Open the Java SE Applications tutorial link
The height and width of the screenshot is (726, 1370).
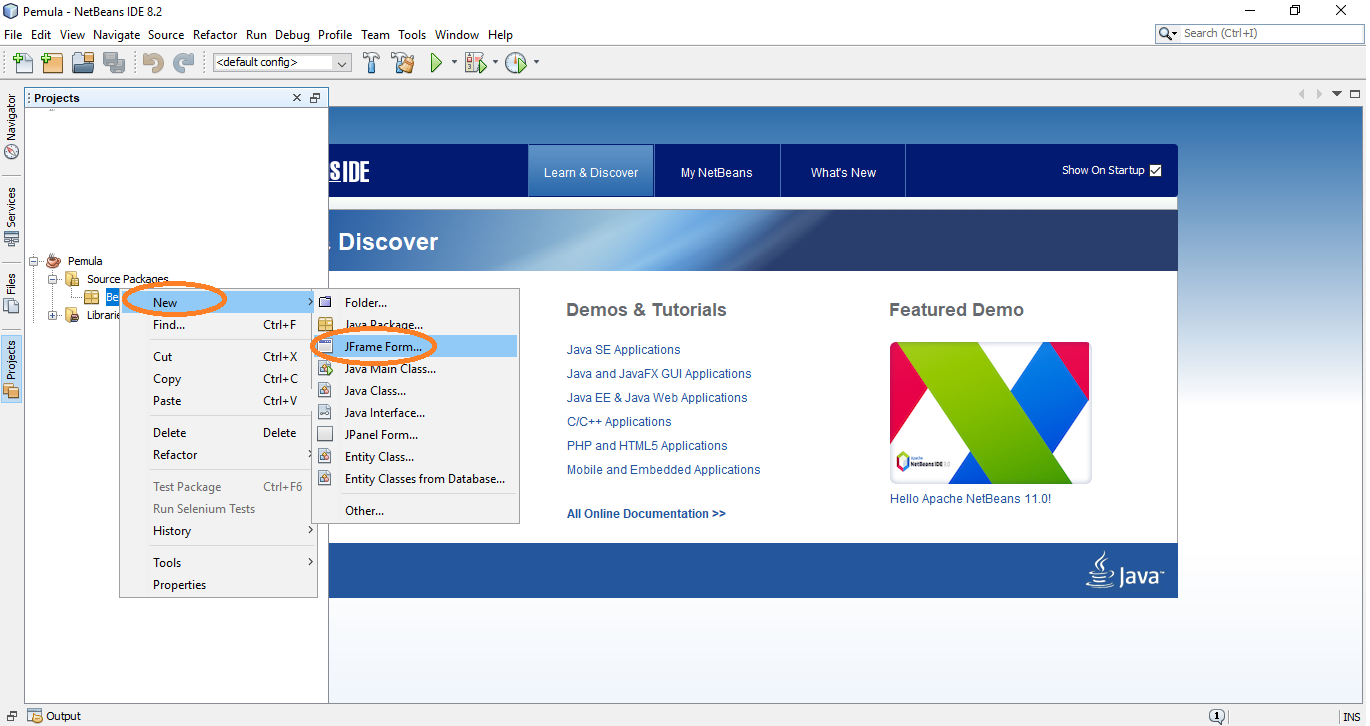click(623, 349)
